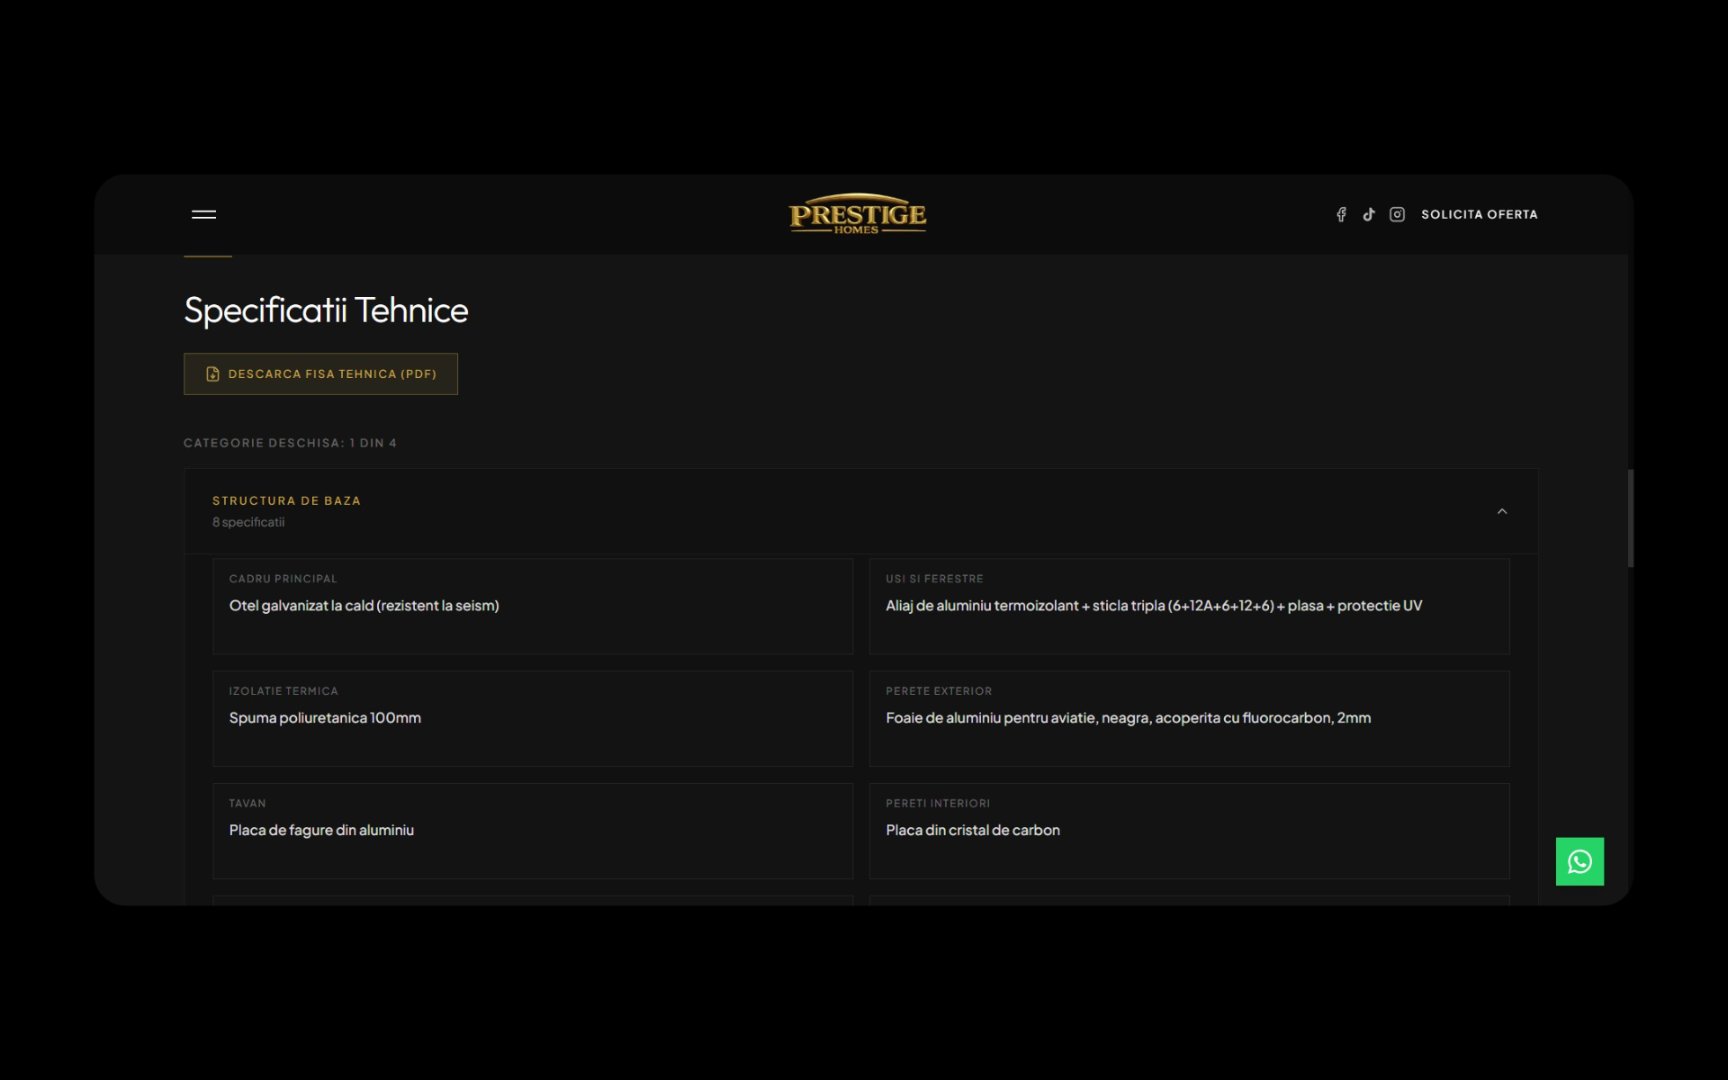
Task: Select the Cadru Principal specification card
Action: pos(532,606)
